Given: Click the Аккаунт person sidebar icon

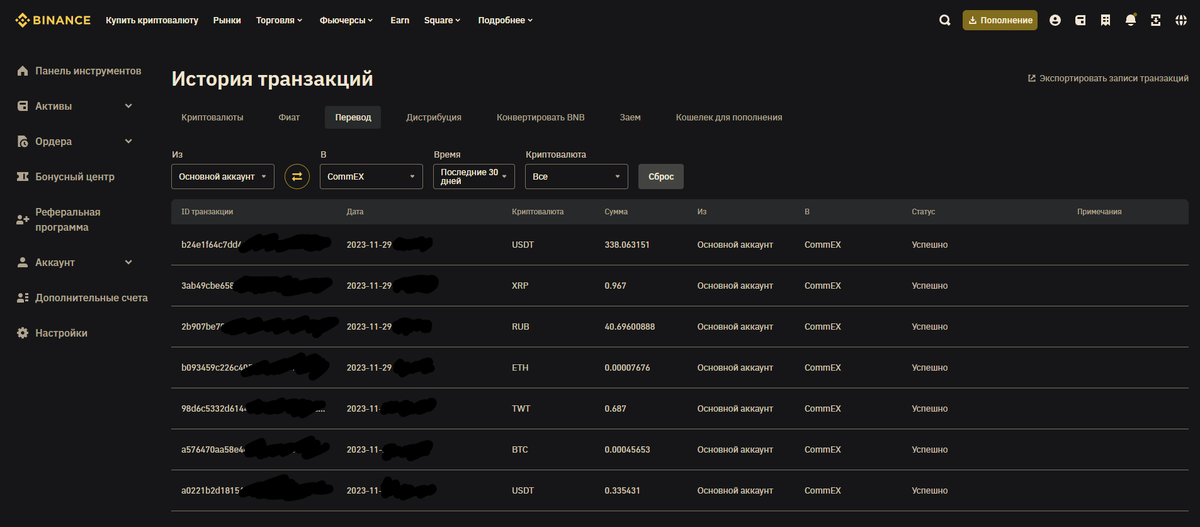Looking at the screenshot, I should pos(23,262).
